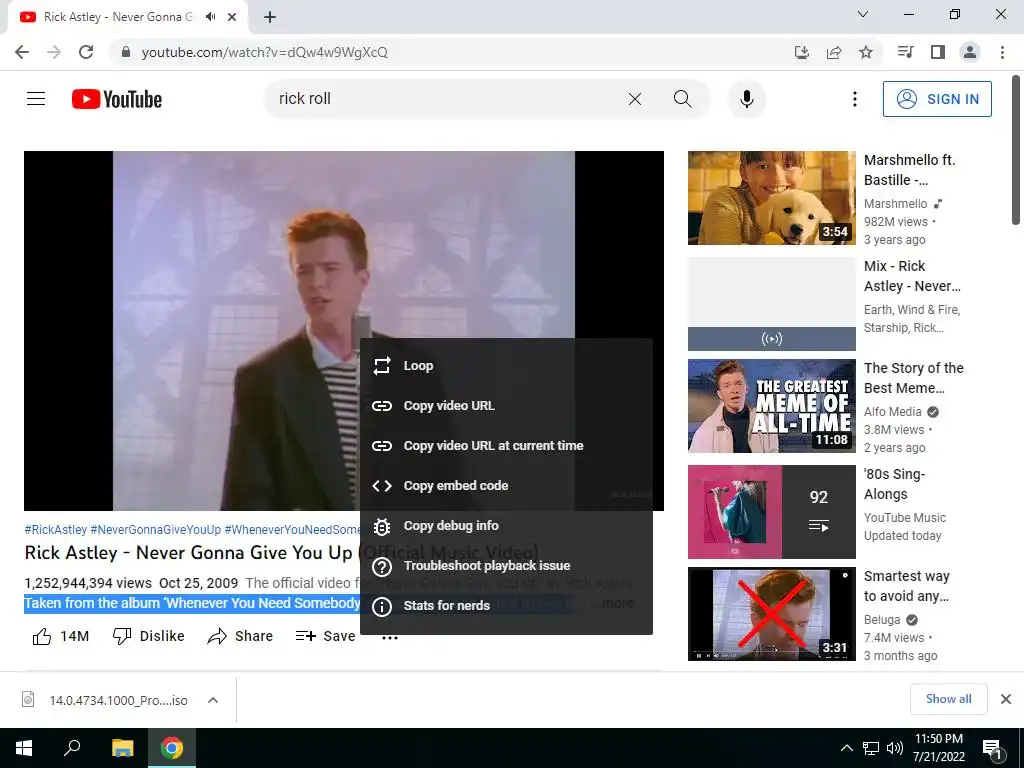Click Show all downloads
This screenshot has height=768, width=1024.
[948, 699]
